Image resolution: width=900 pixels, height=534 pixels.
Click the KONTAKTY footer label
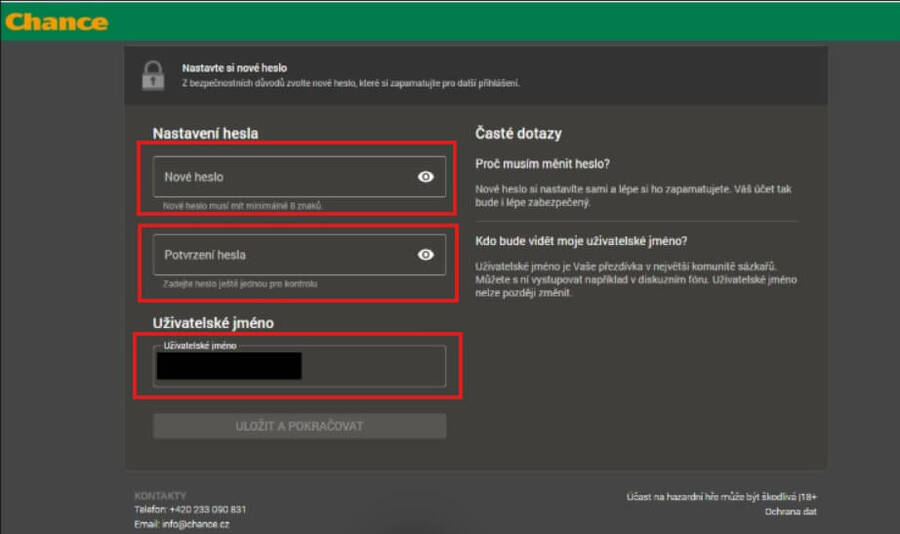tap(160, 495)
